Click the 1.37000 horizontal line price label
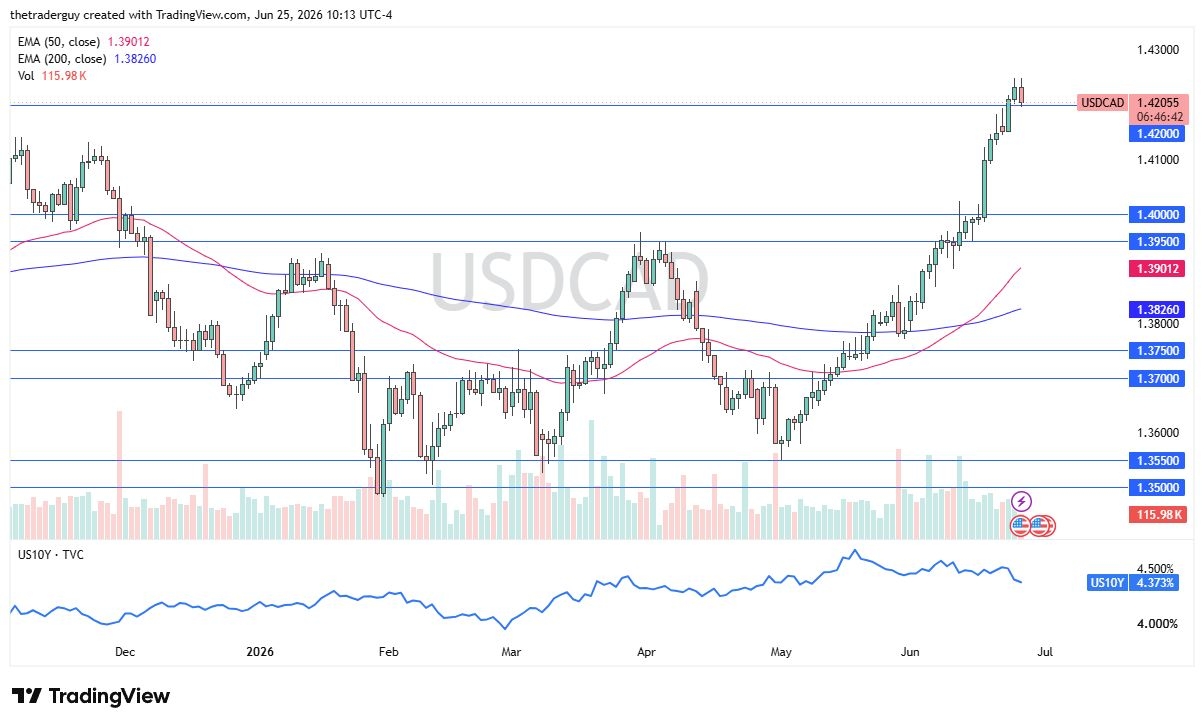Viewport: 1204px width, 726px height. [1158, 379]
